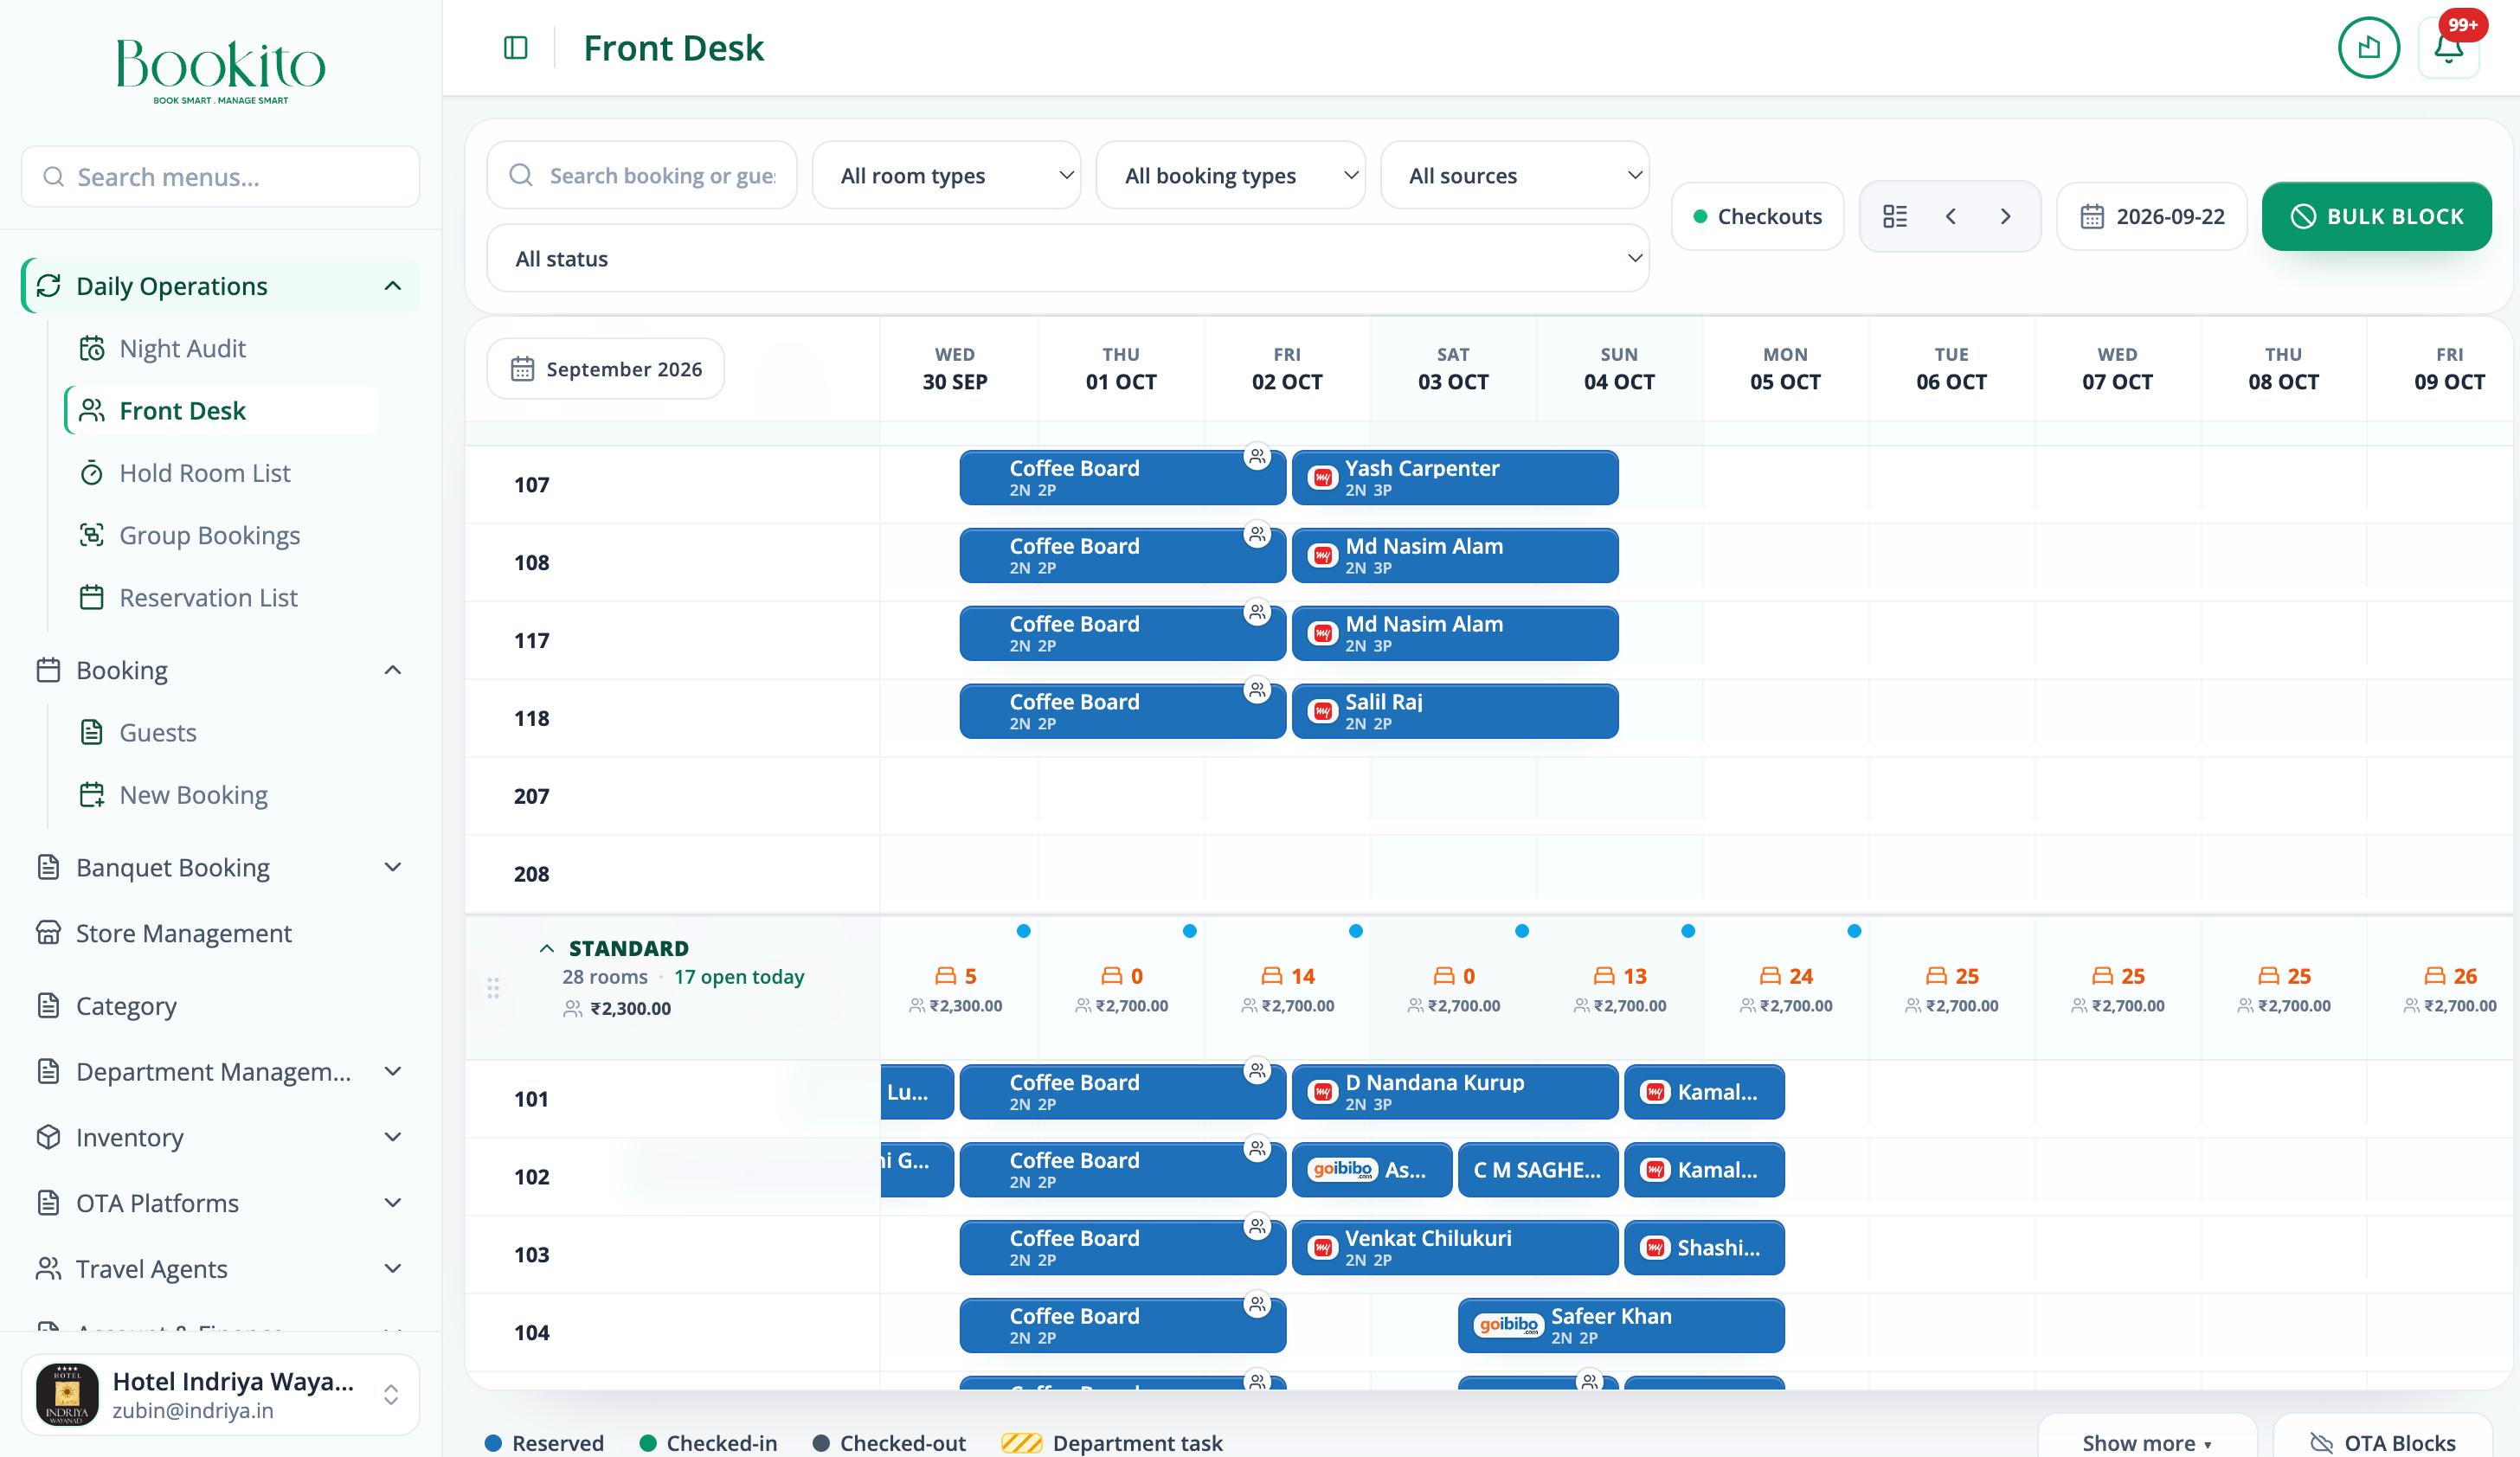Click availability count 24 for 05 OCT
The image size is (2520, 1457).
pyautogui.click(x=1786, y=976)
